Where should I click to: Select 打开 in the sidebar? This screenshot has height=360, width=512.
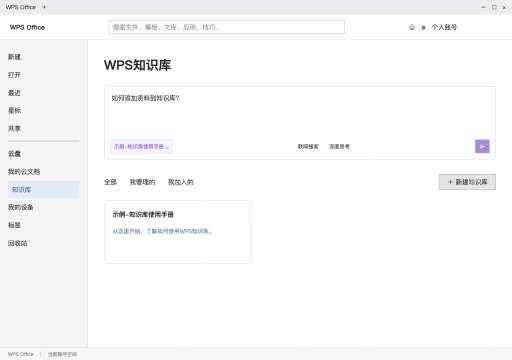(x=14, y=75)
